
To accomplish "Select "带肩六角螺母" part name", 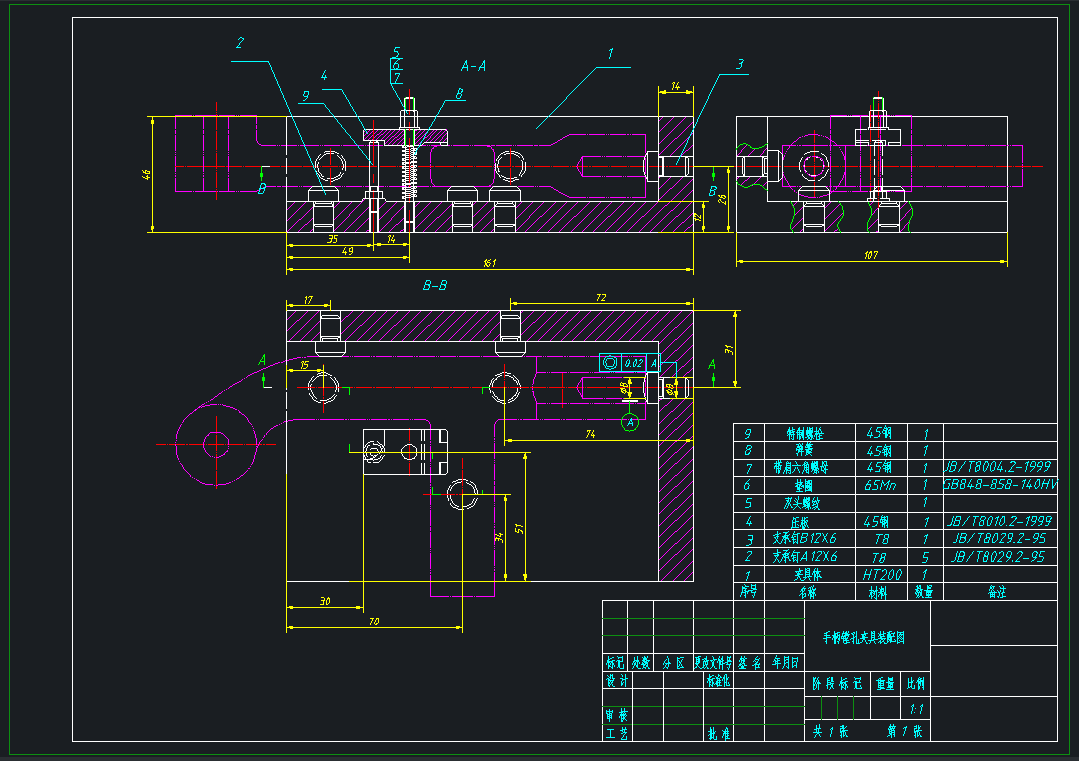I will (800, 468).
